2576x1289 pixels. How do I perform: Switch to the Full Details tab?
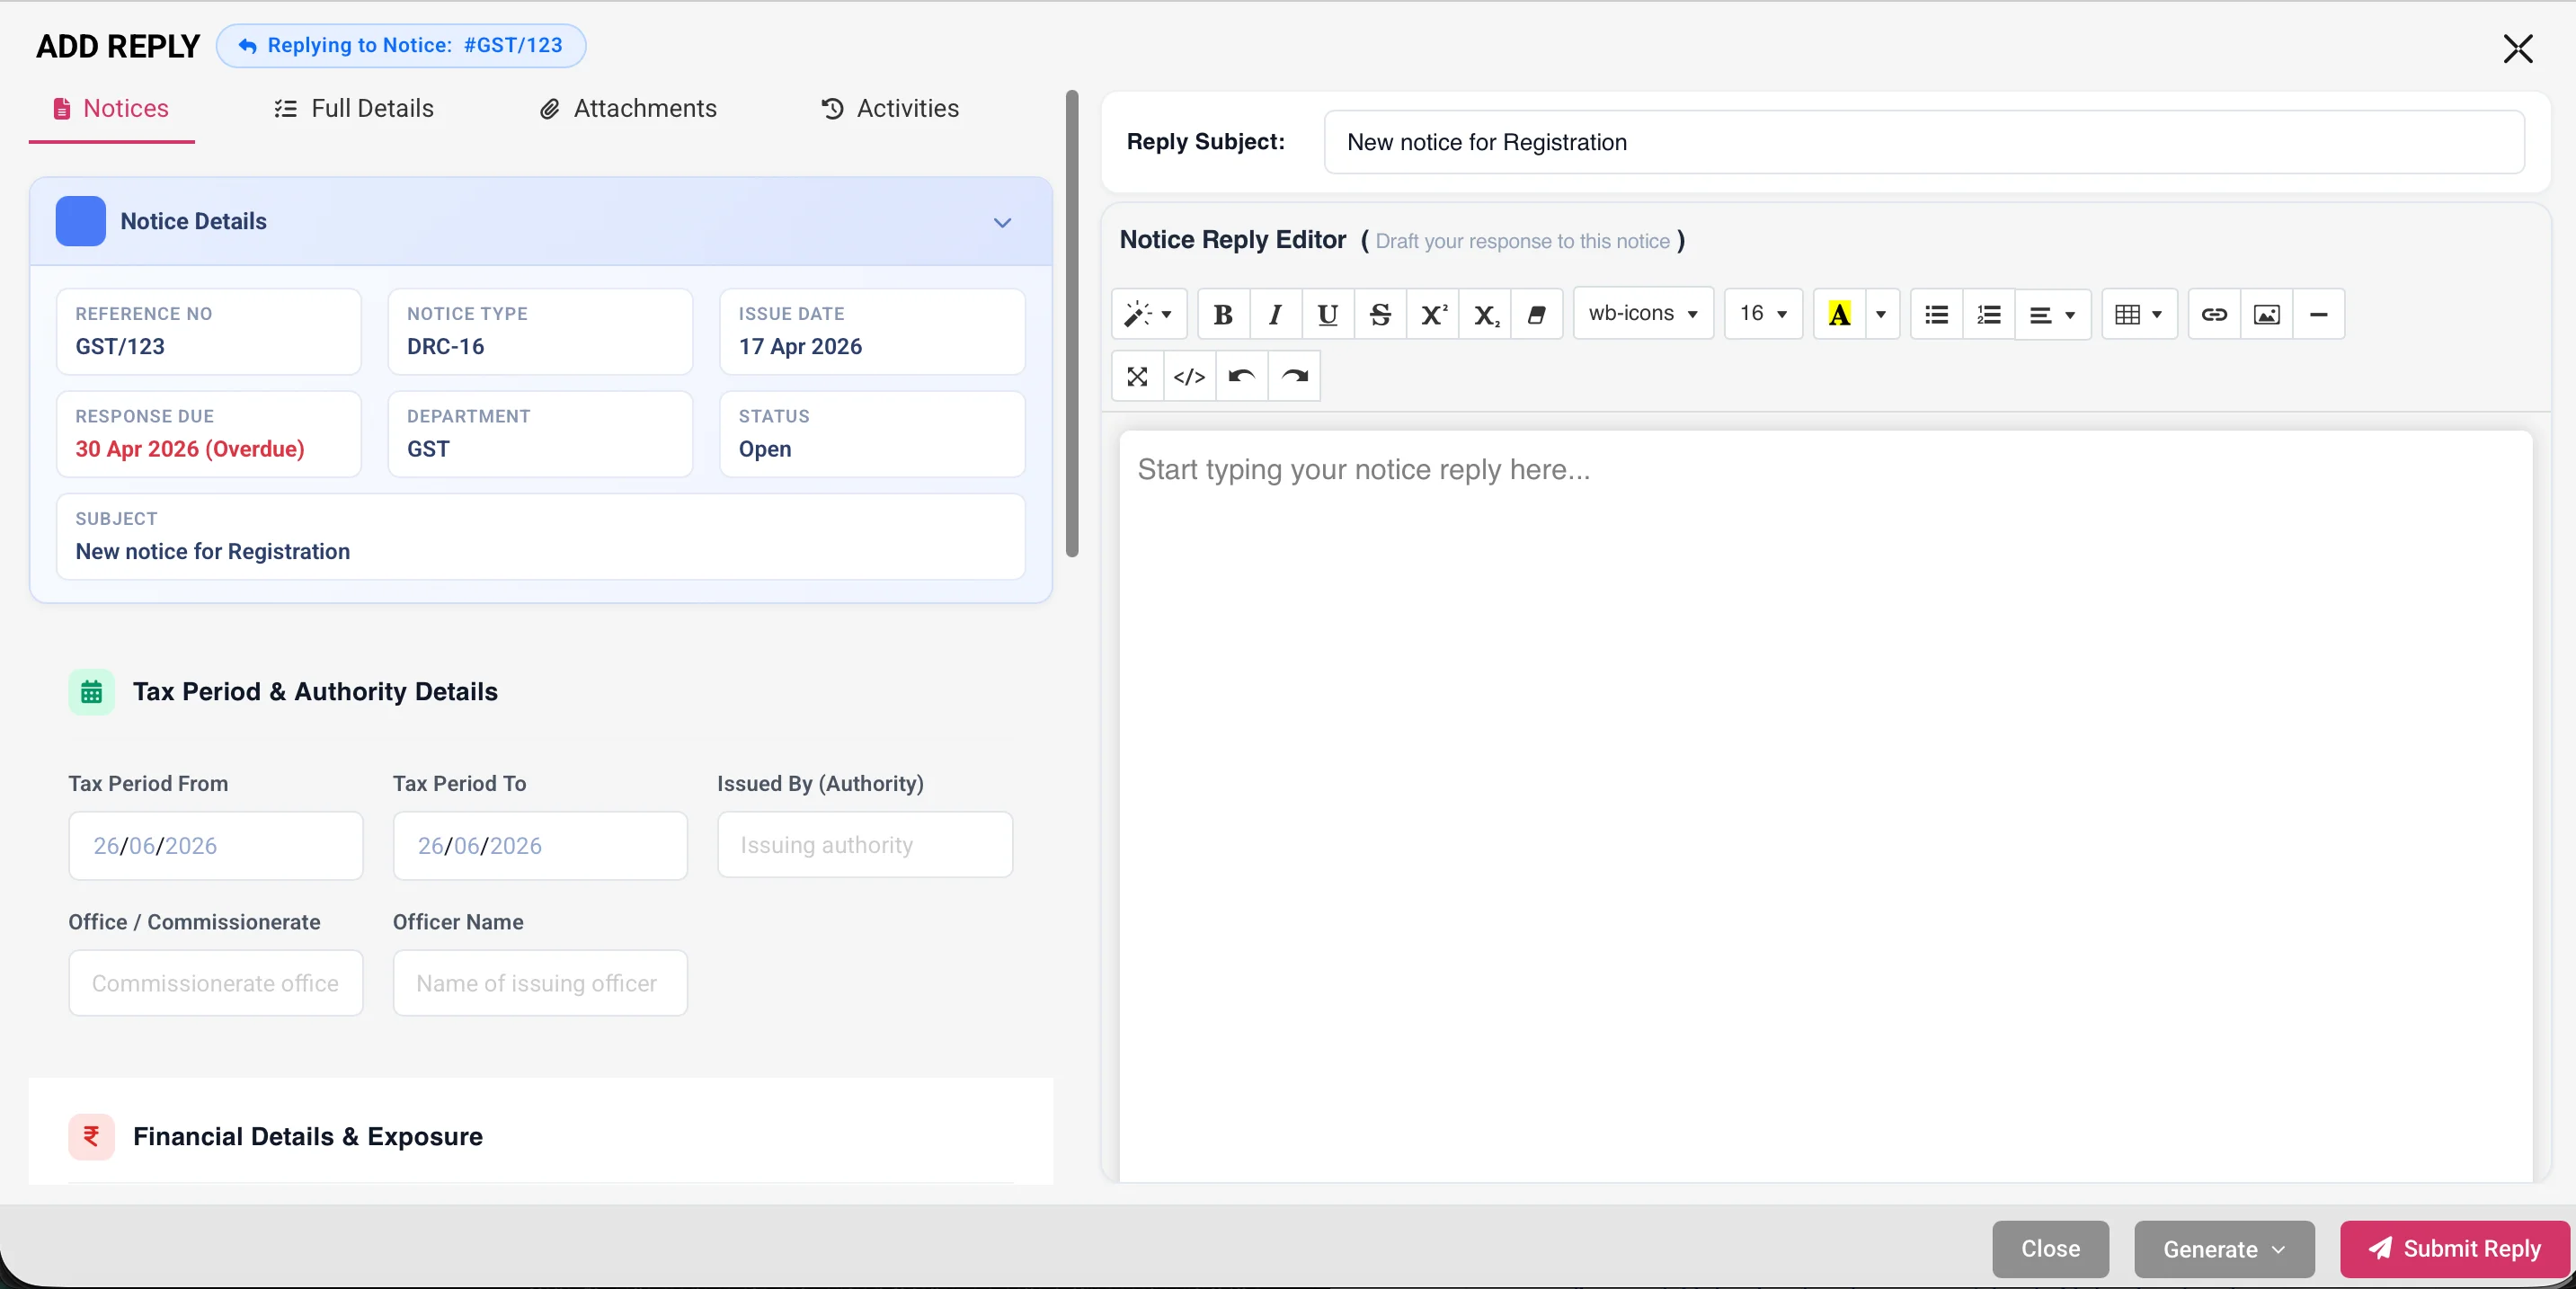[x=354, y=108]
